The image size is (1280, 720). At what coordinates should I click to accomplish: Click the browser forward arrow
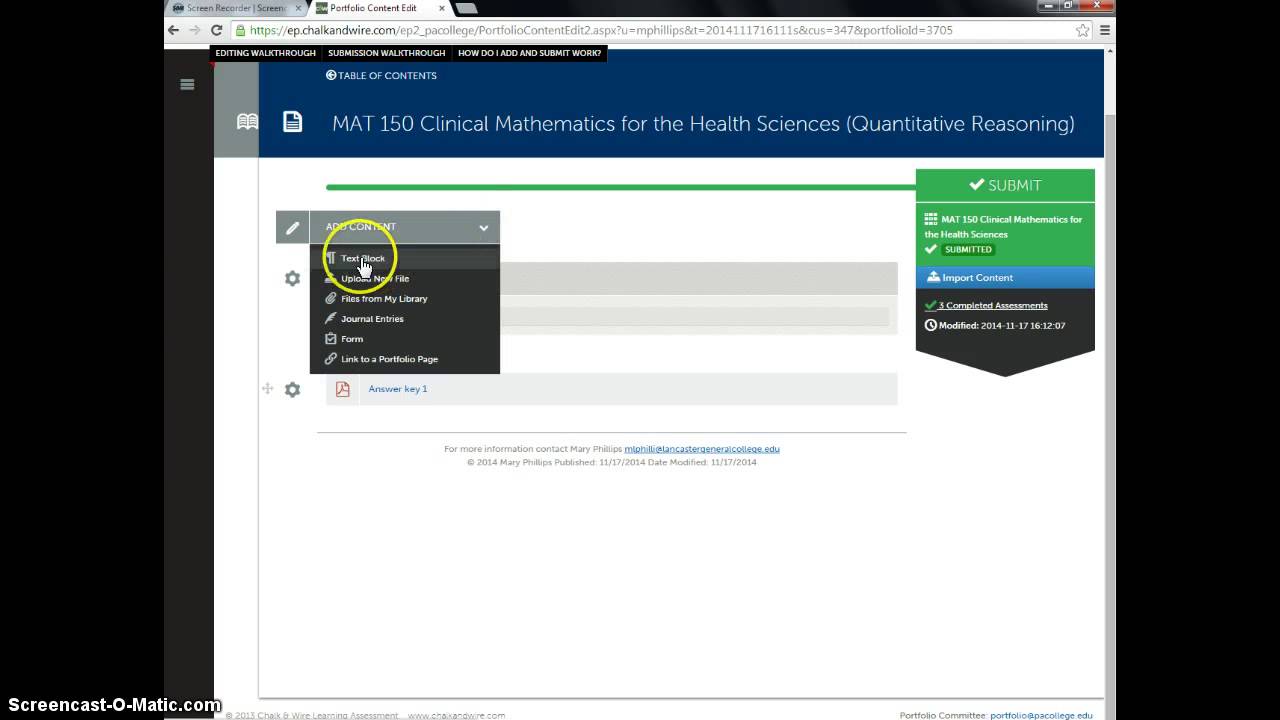(195, 30)
